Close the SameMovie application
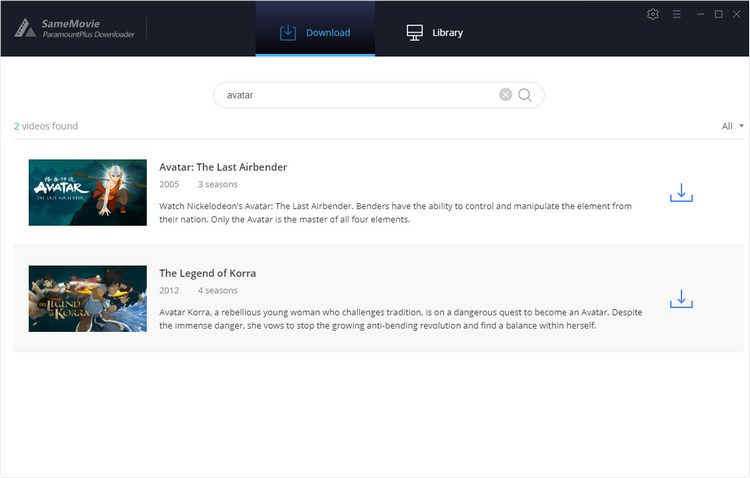Viewport: 750px width, 478px height. point(737,14)
